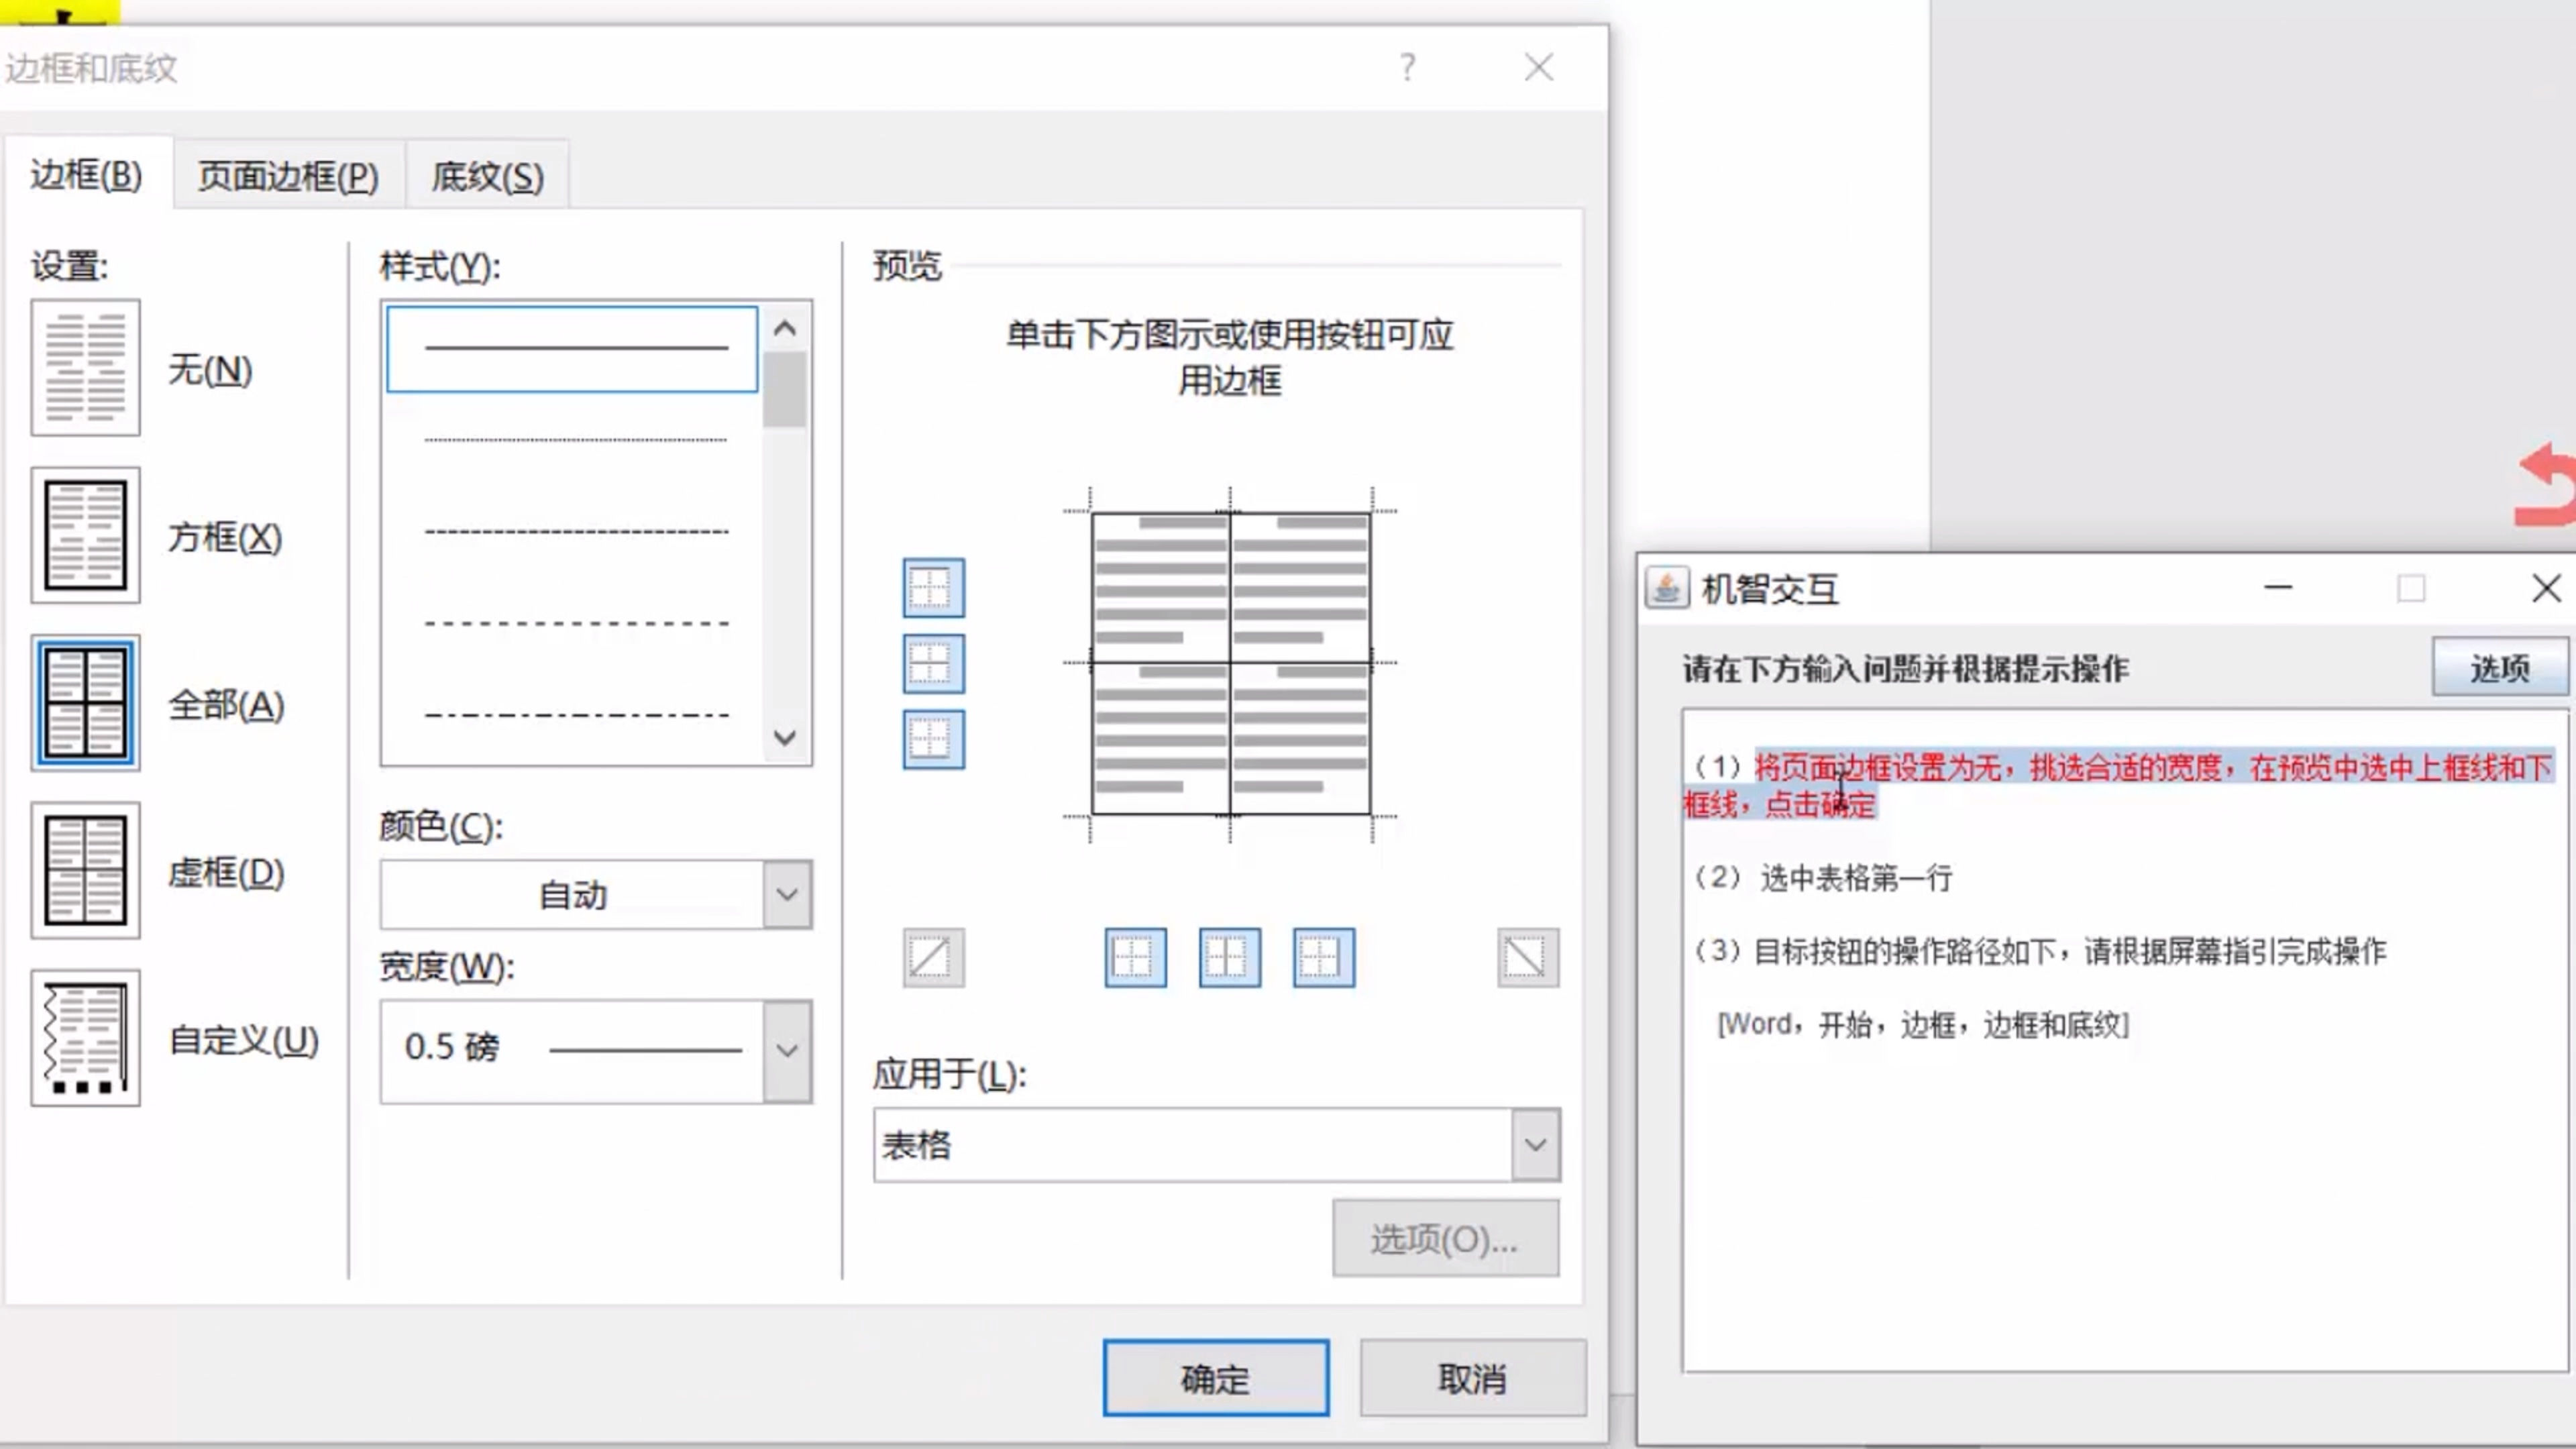
Task: Select the 无(N) no-border setting icon
Action: click(x=85, y=368)
